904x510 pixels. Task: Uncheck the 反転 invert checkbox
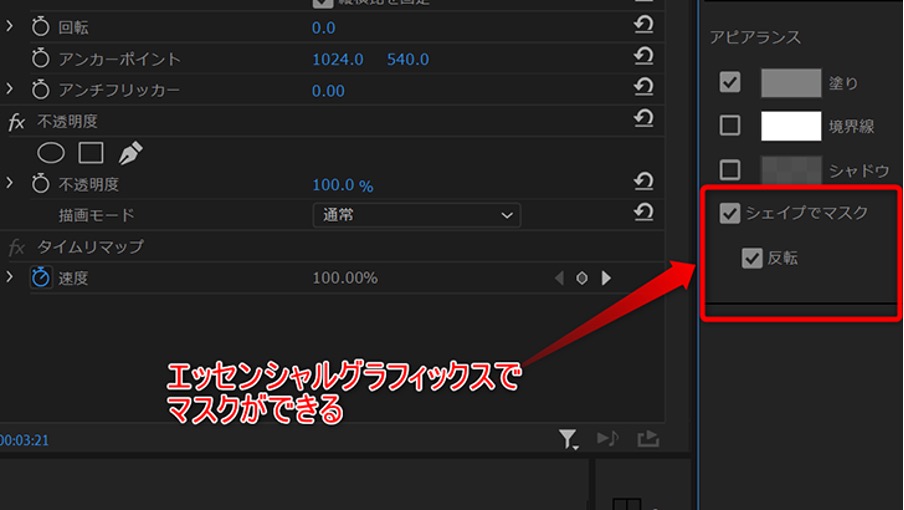point(752,258)
